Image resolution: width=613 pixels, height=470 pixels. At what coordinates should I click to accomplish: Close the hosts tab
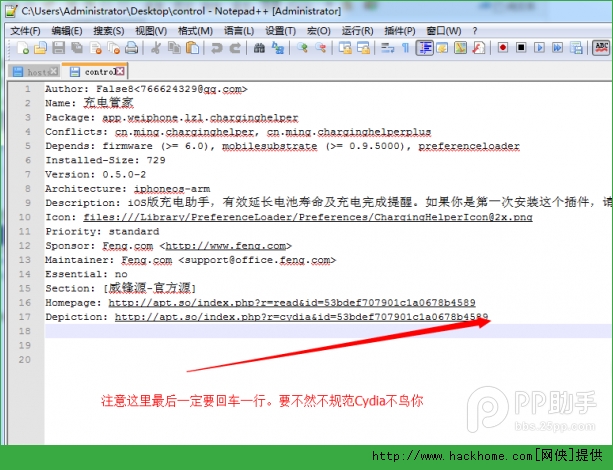pyautogui.click(x=54, y=71)
